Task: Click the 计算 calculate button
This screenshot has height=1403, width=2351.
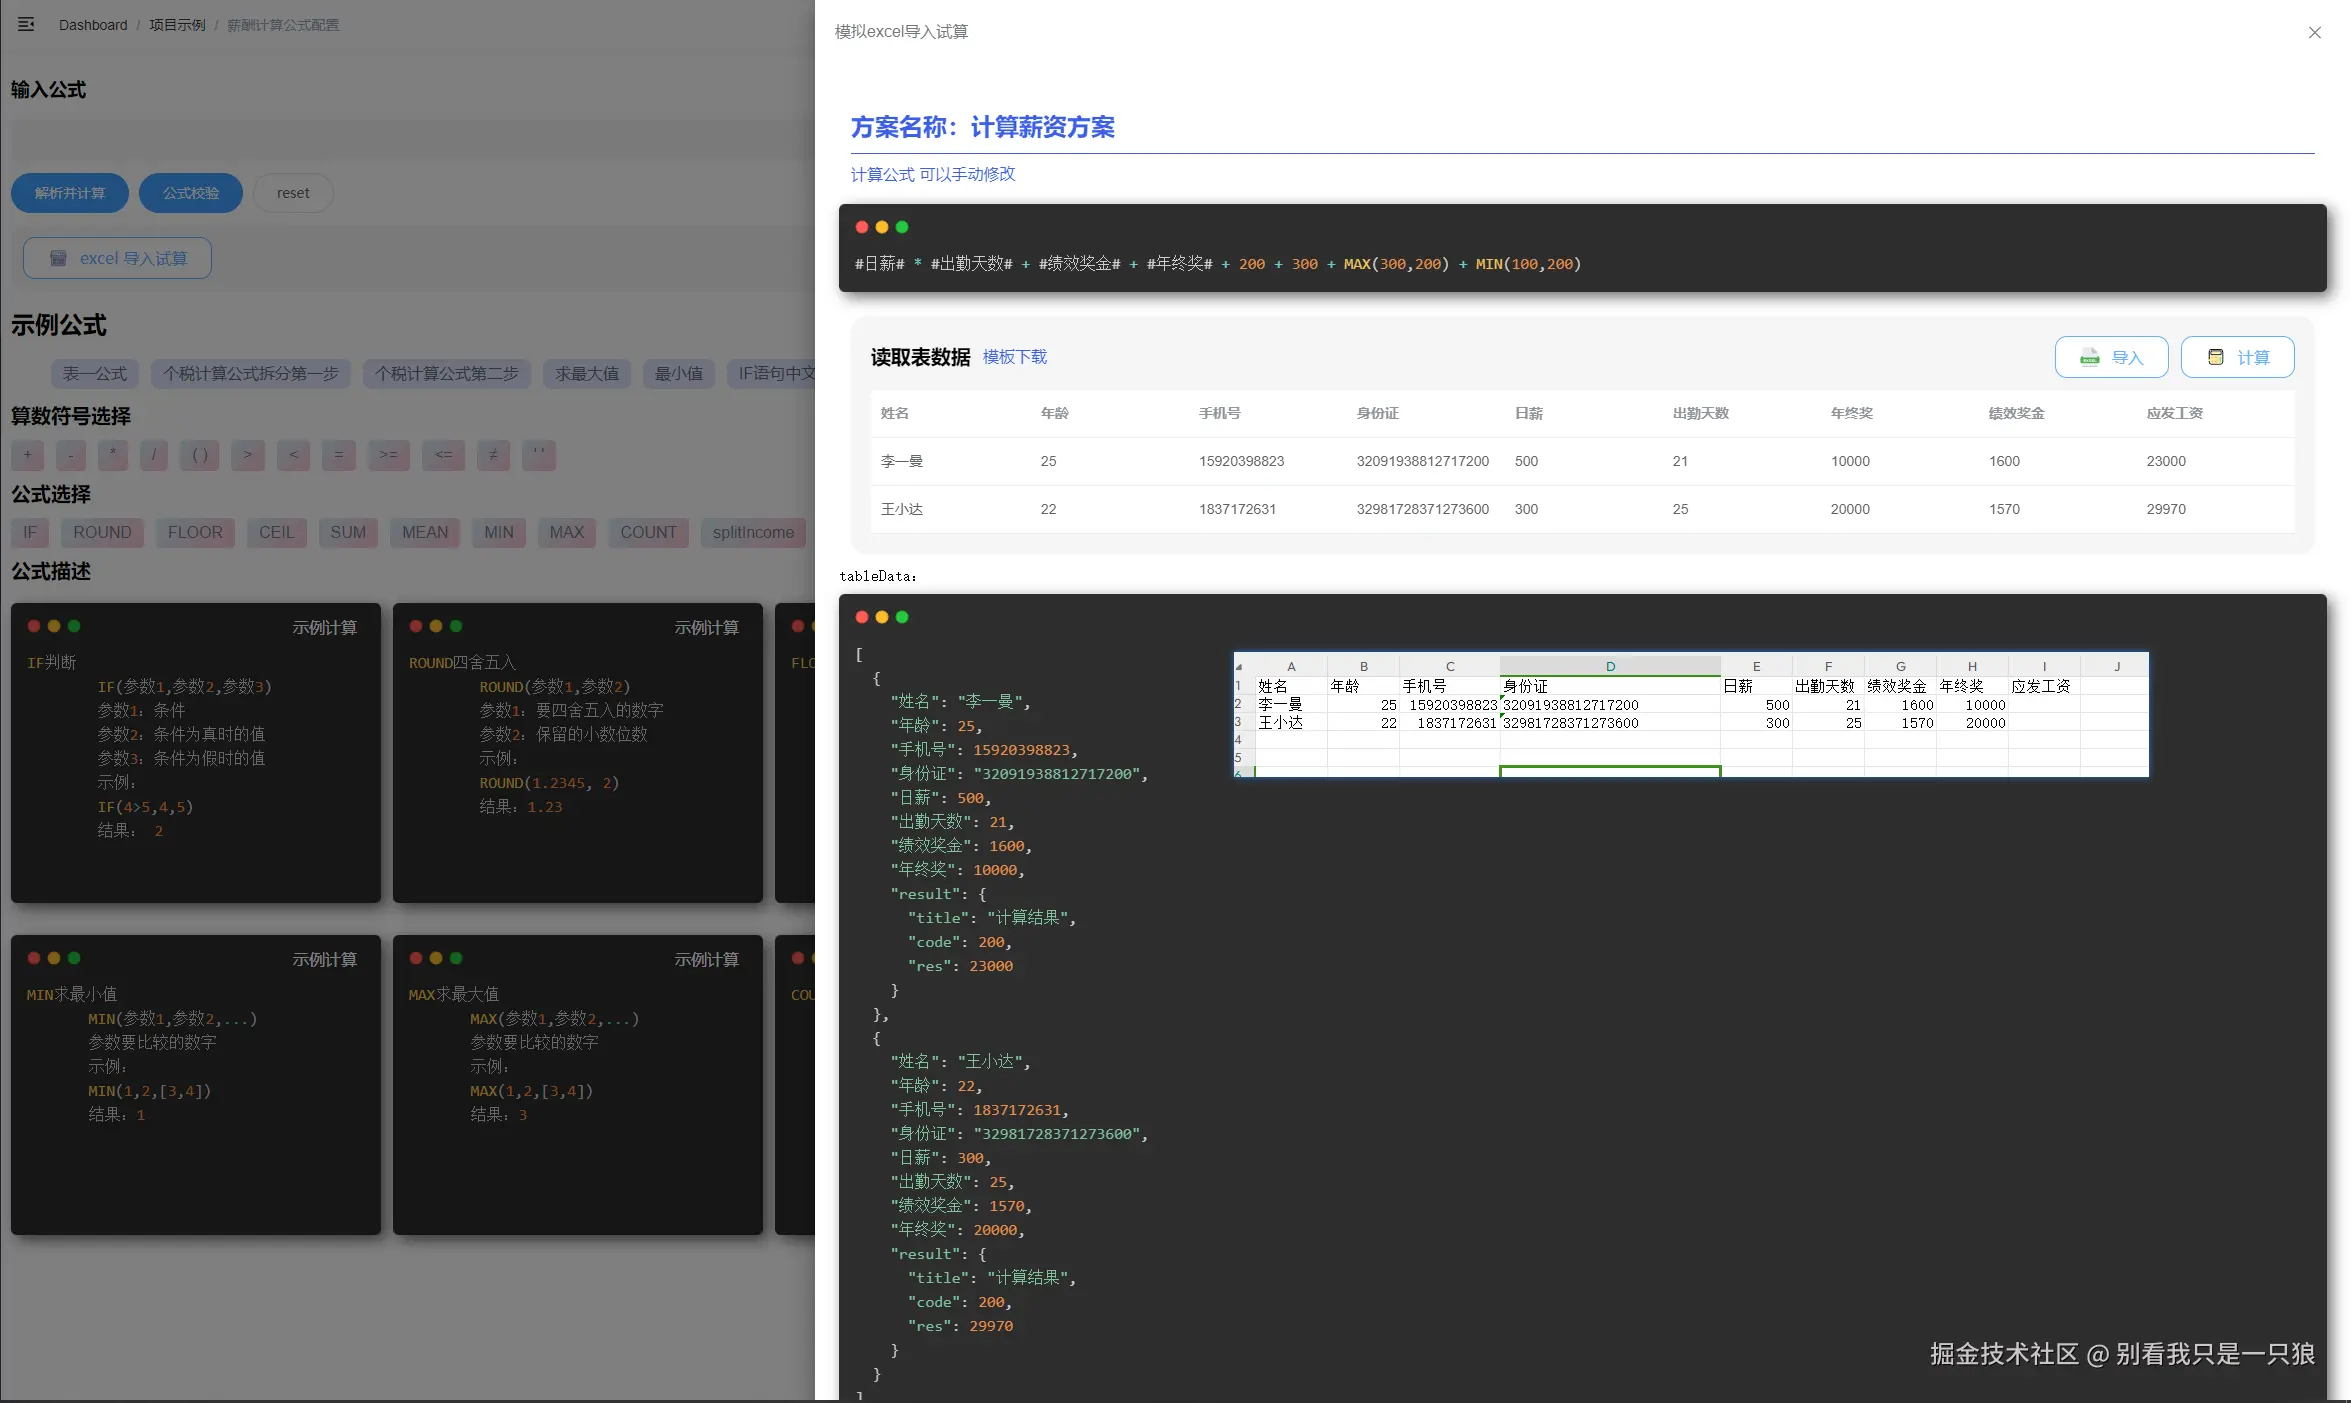Action: click(x=2237, y=357)
